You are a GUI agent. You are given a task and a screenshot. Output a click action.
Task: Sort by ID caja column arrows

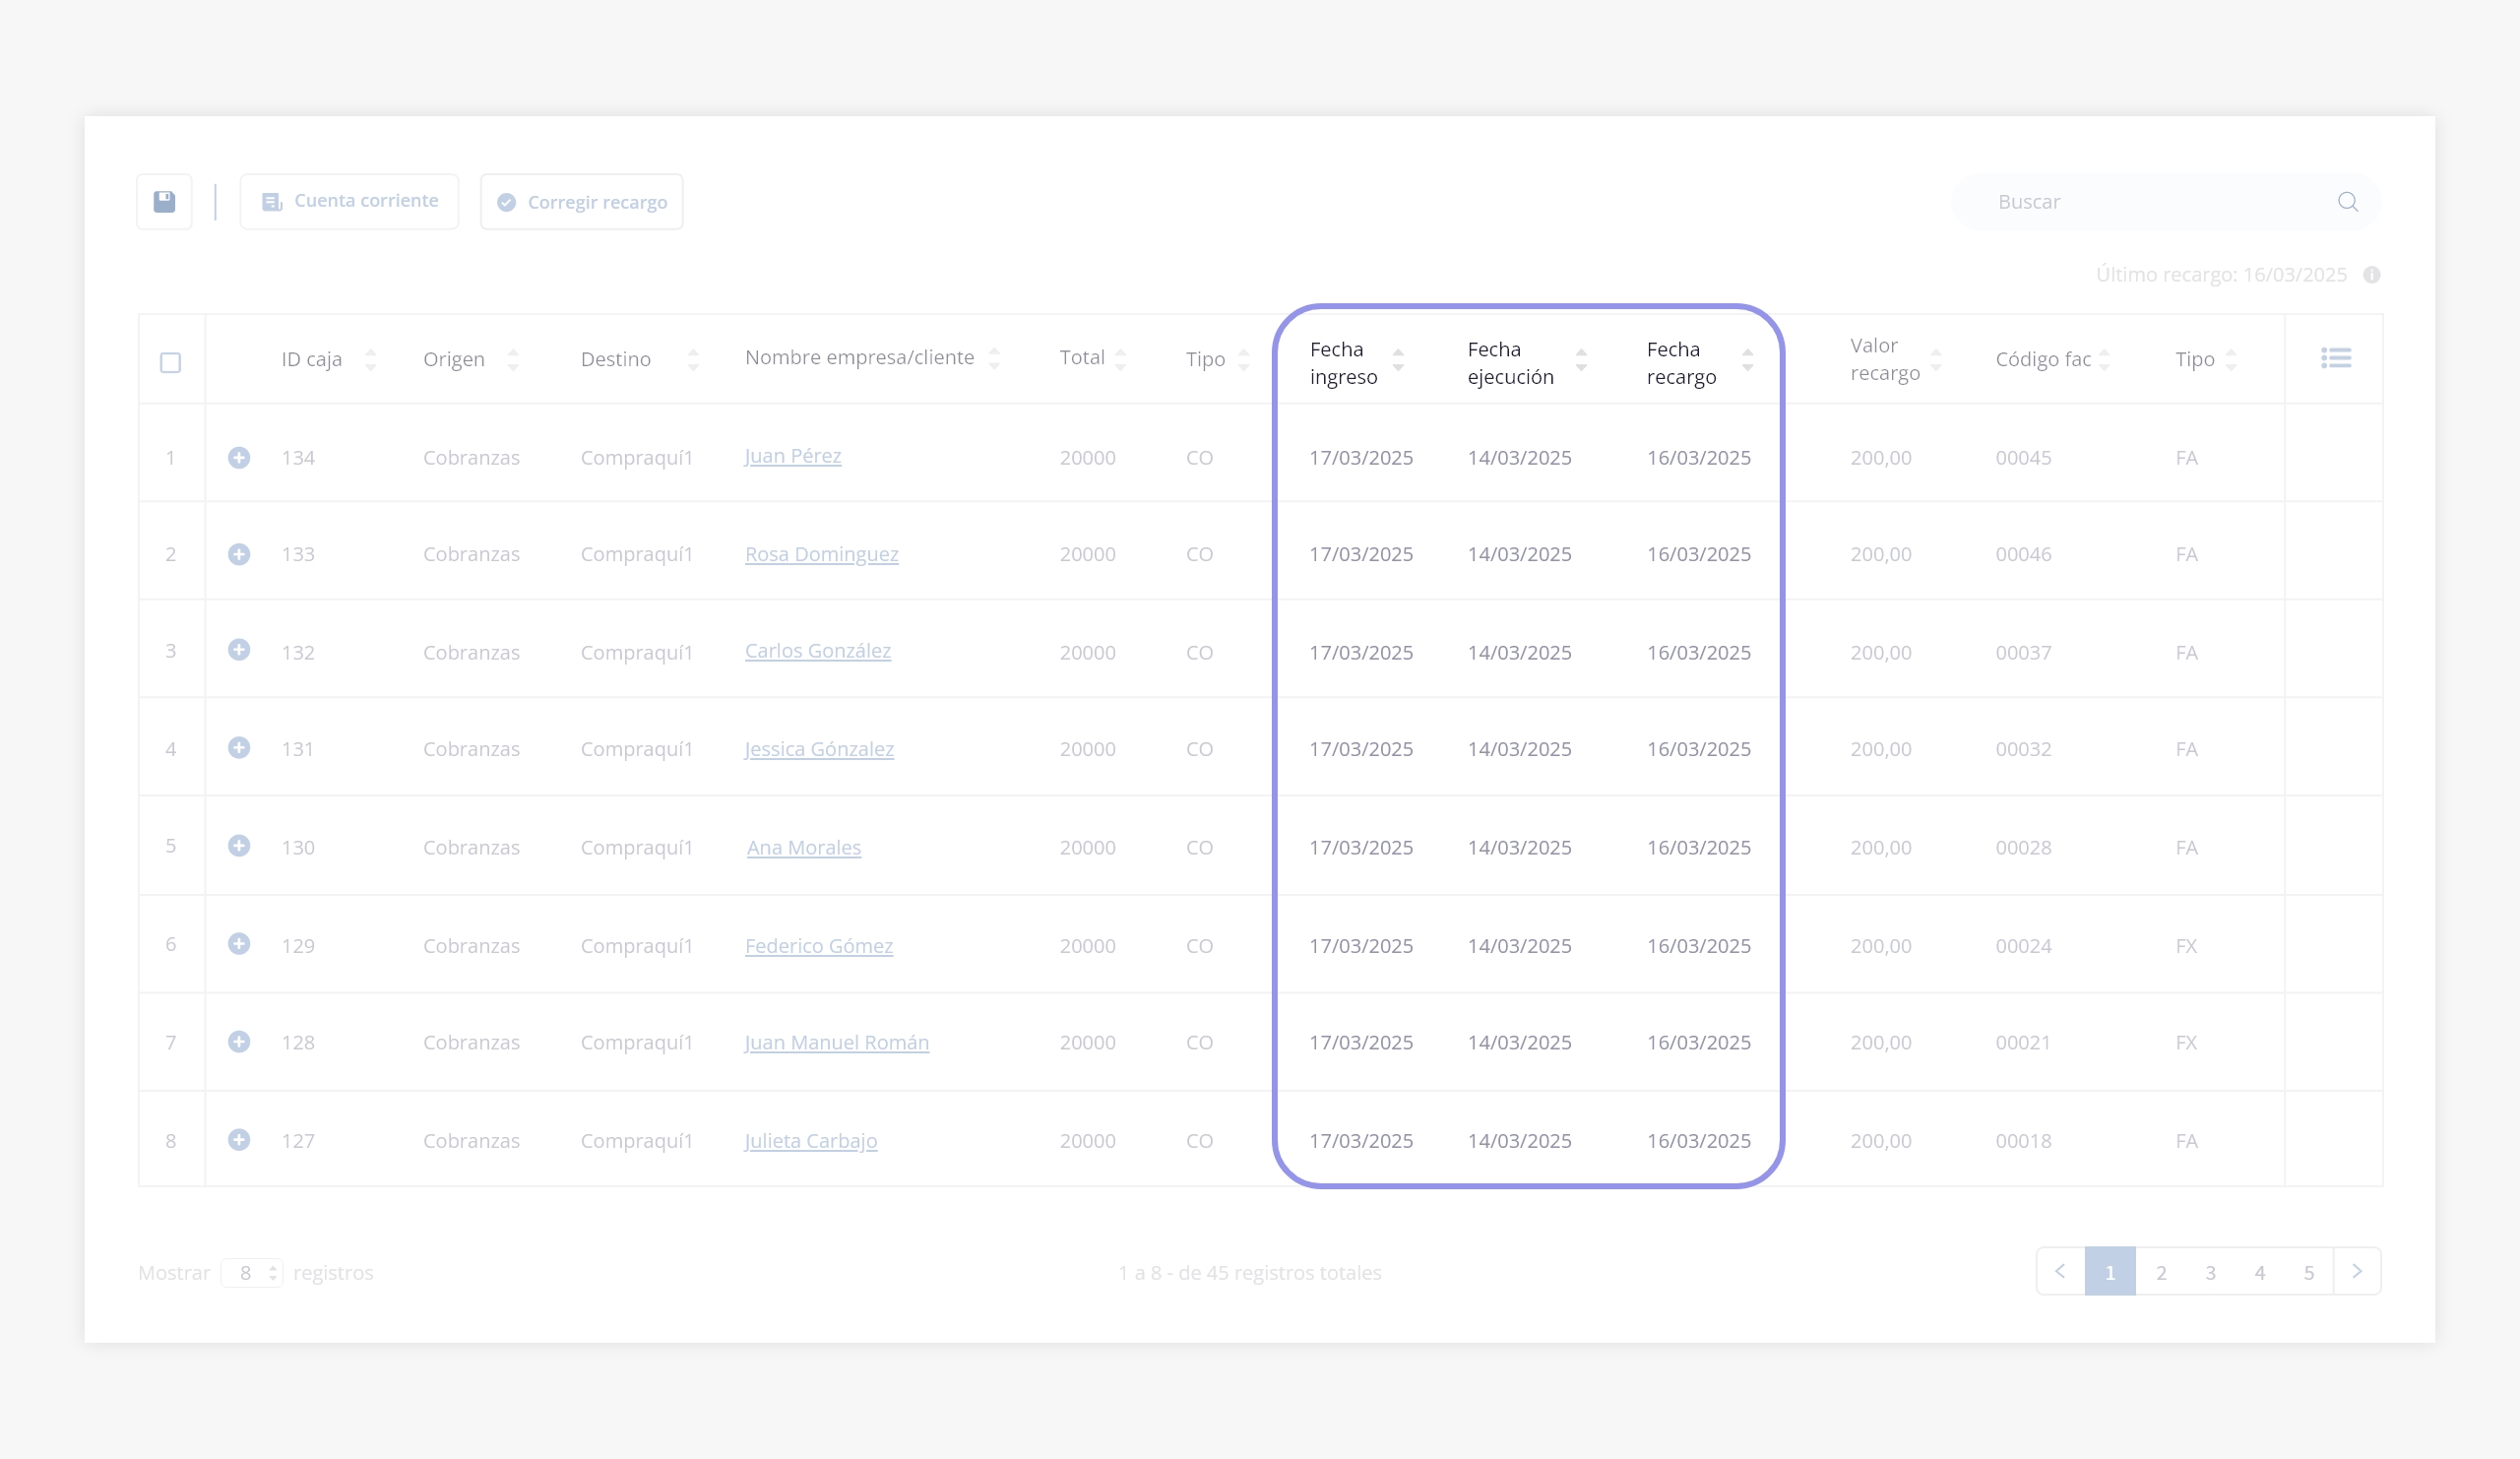pos(370,360)
